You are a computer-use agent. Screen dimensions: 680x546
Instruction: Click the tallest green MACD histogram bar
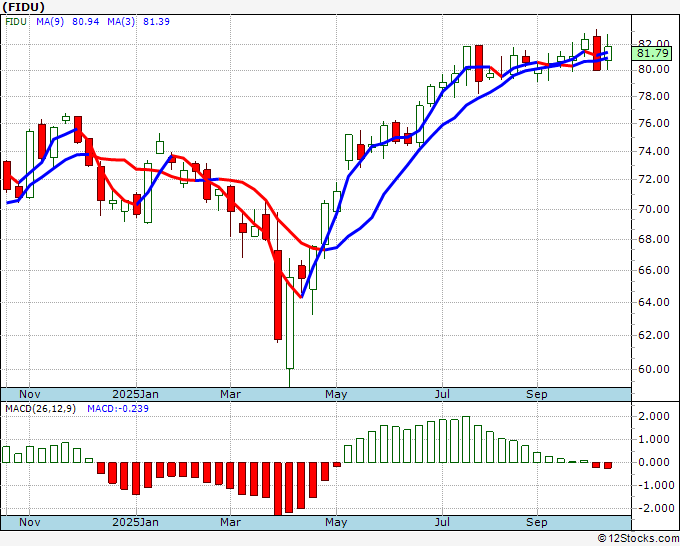click(x=466, y=439)
